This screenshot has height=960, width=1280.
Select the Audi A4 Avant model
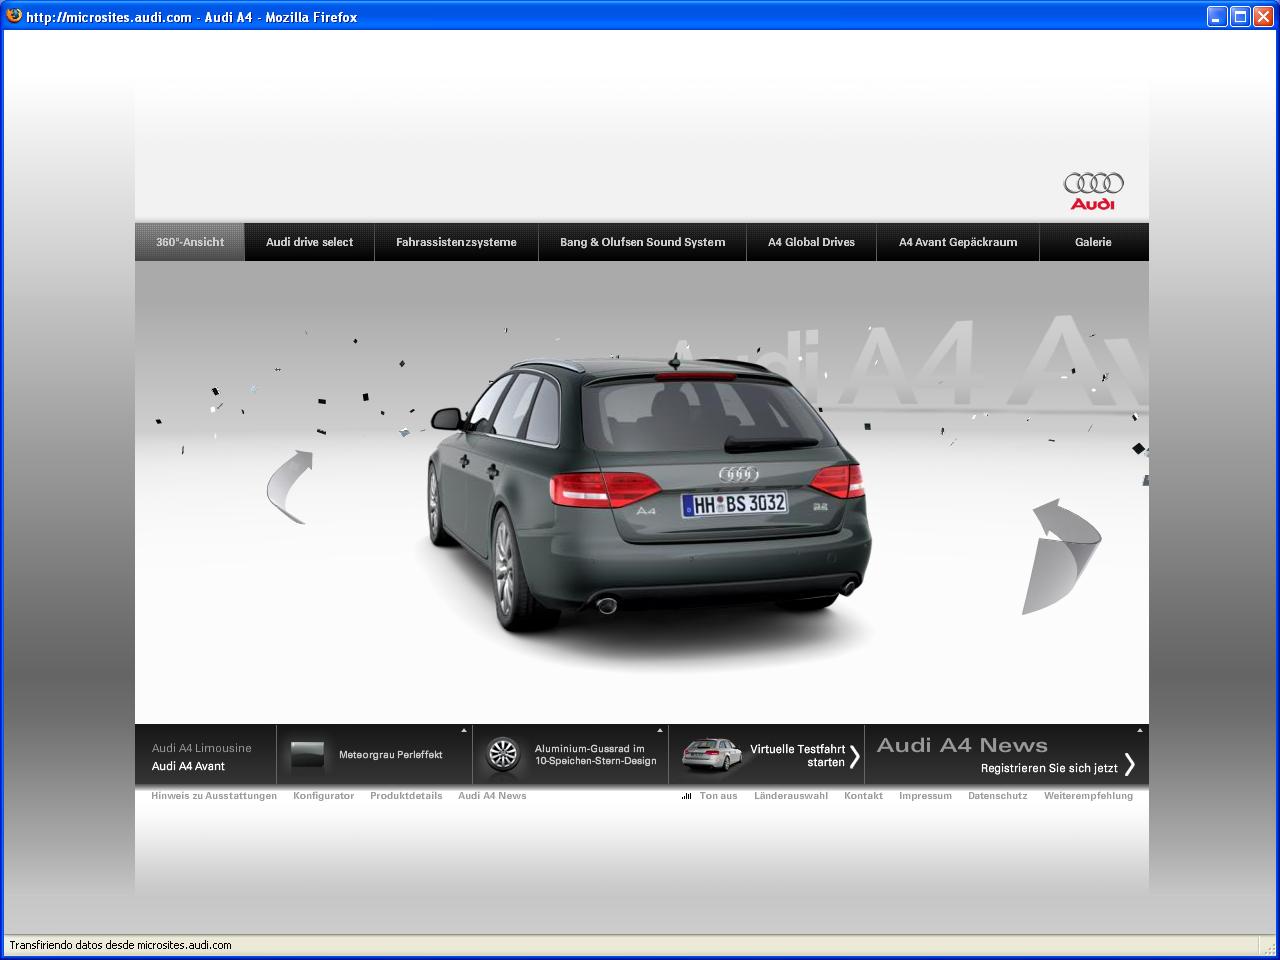(x=188, y=766)
